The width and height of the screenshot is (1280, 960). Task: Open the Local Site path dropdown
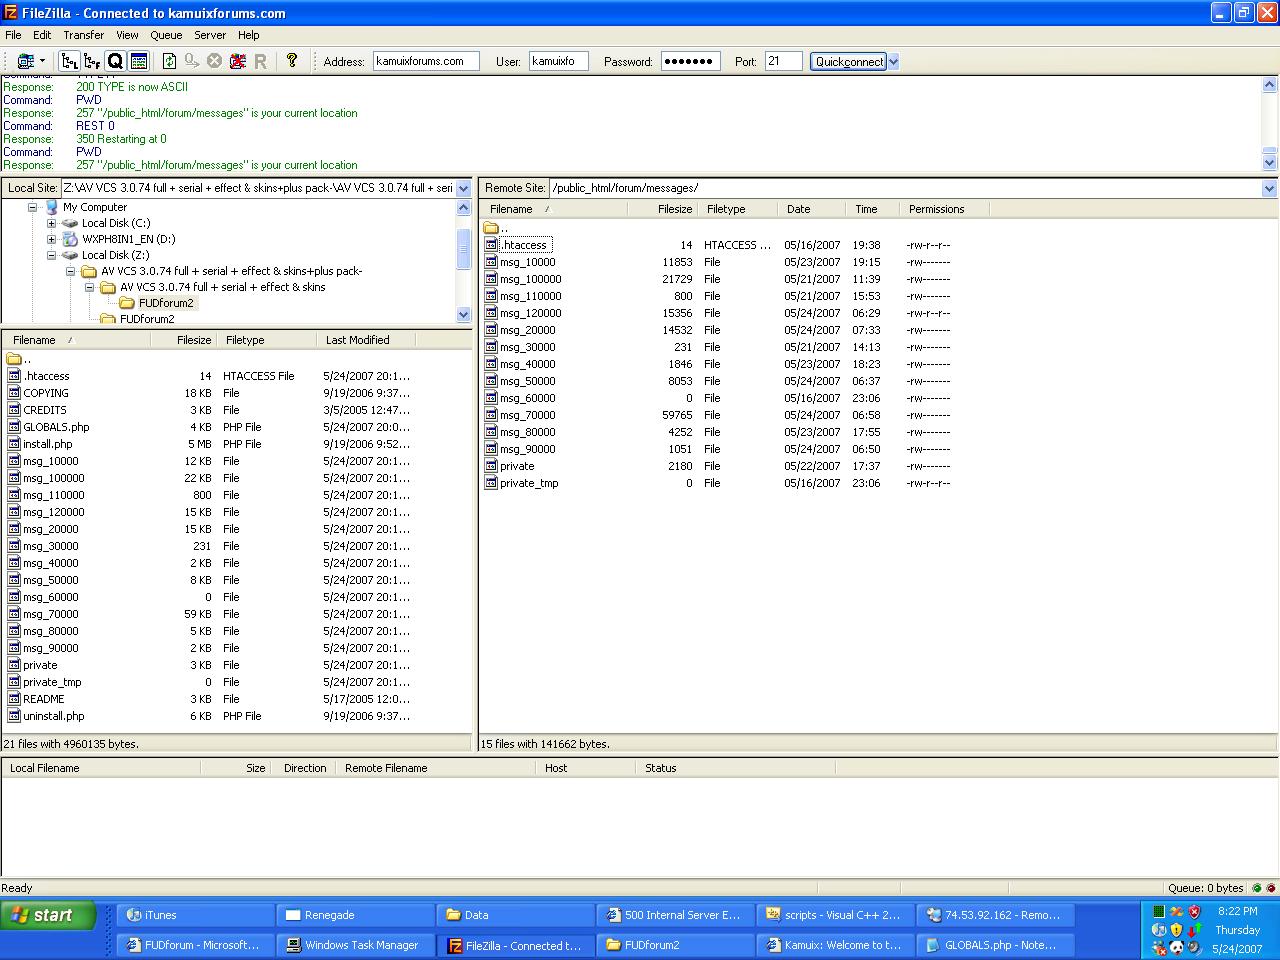[463, 188]
